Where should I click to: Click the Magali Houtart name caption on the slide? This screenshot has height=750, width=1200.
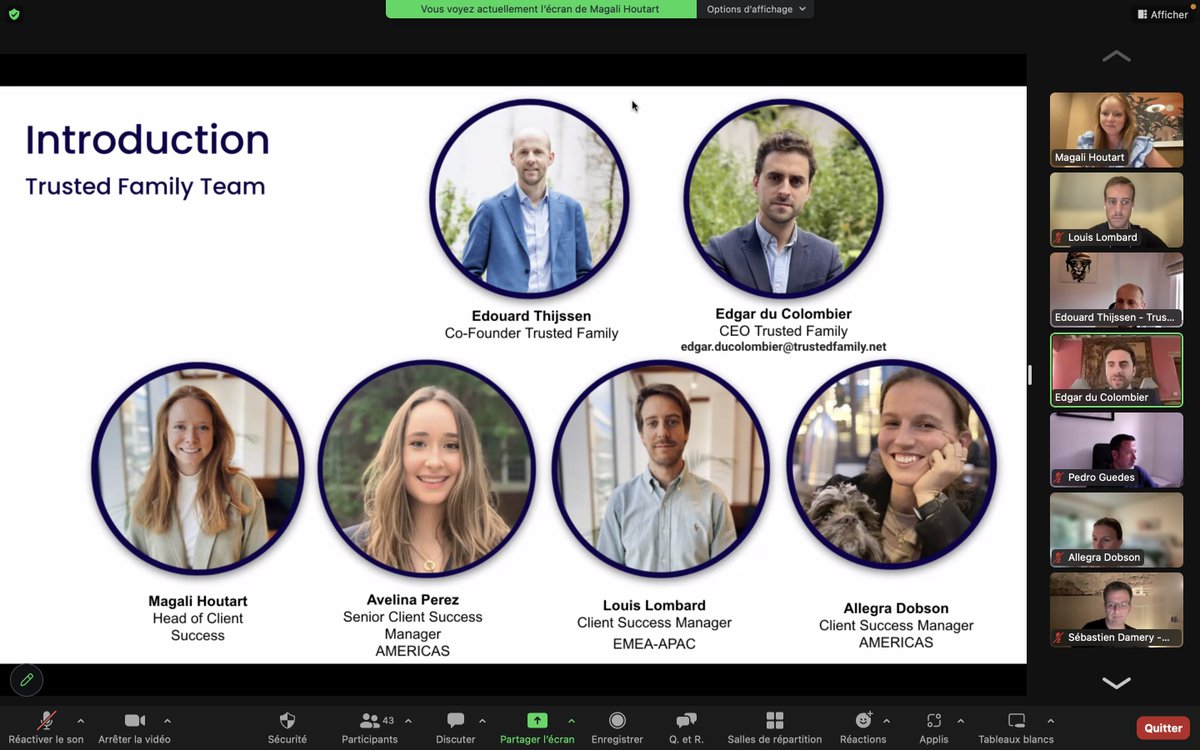(198, 601)
